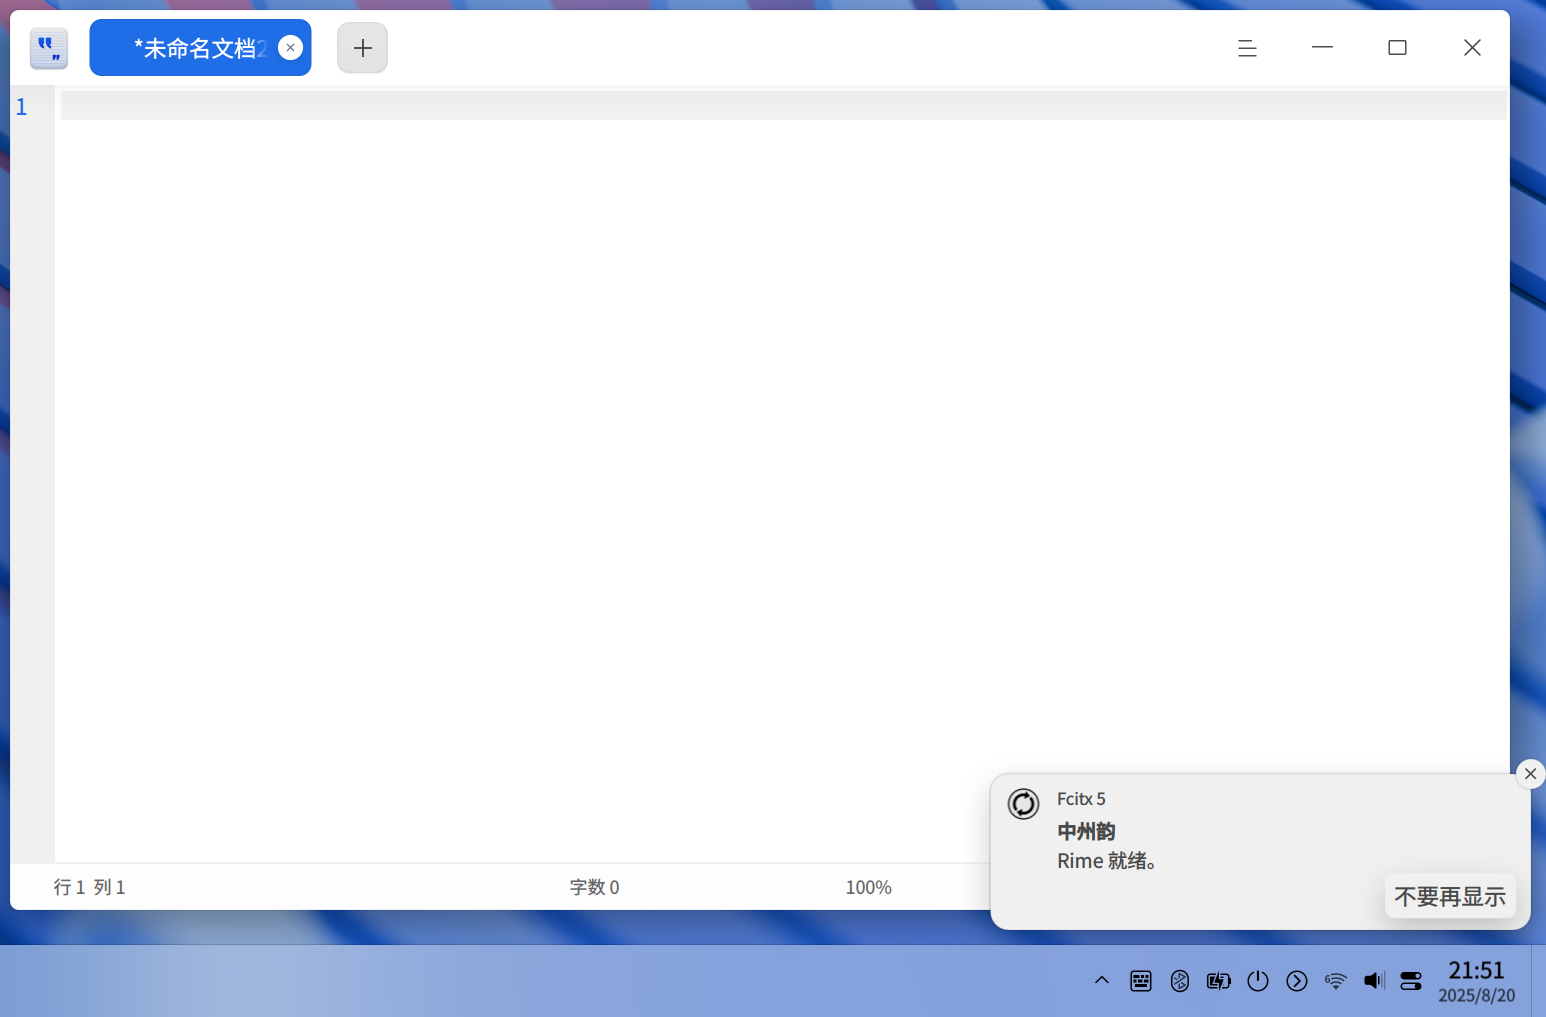Click into line 1 of the editor
This screenshot has height=1017, width=1546.
[783, 106]
